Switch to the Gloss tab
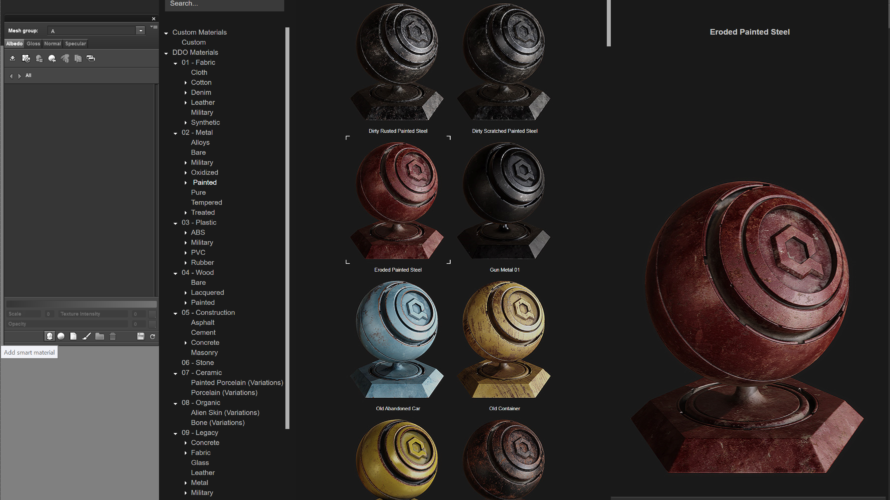 pos(33,44)
